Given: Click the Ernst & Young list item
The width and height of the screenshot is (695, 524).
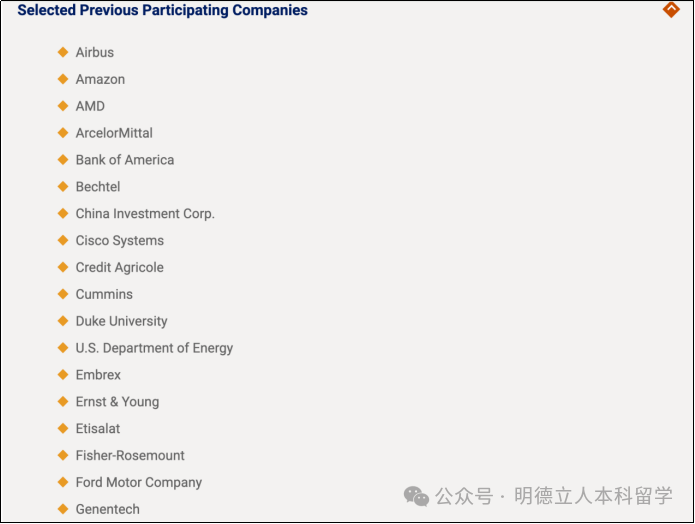Looking at the screenshot, I should [x=117, y=402].
